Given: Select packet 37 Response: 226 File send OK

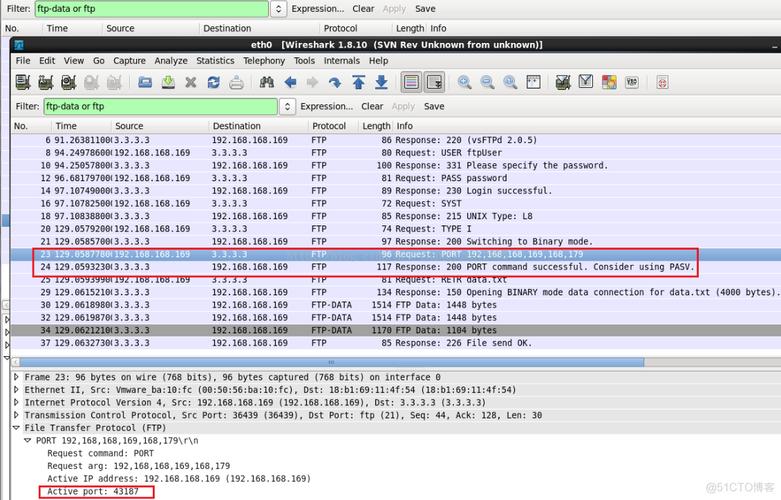Looking at the screenshot, I should pyautogui.click(x=396, y=343).
